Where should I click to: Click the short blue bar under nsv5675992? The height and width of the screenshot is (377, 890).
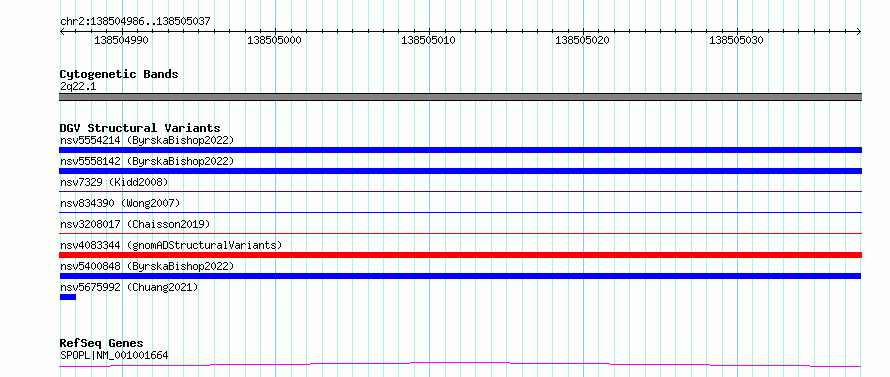pos(68,297)
